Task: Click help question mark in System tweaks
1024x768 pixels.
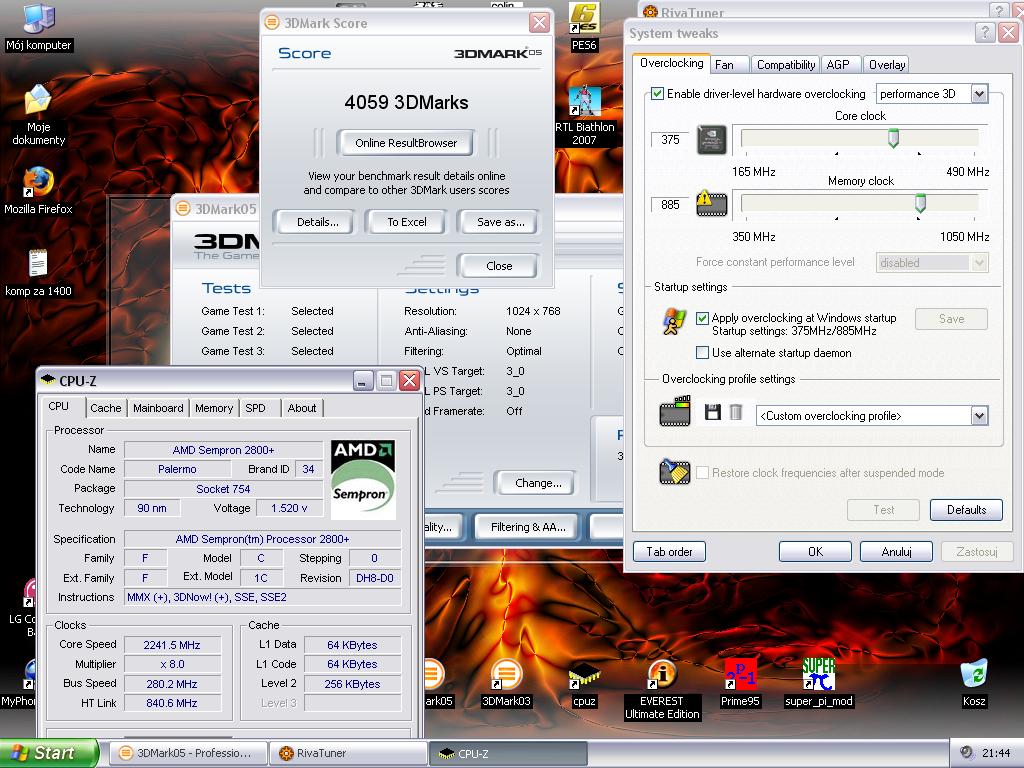Action: pyautogui.click(x=985, y=33)
